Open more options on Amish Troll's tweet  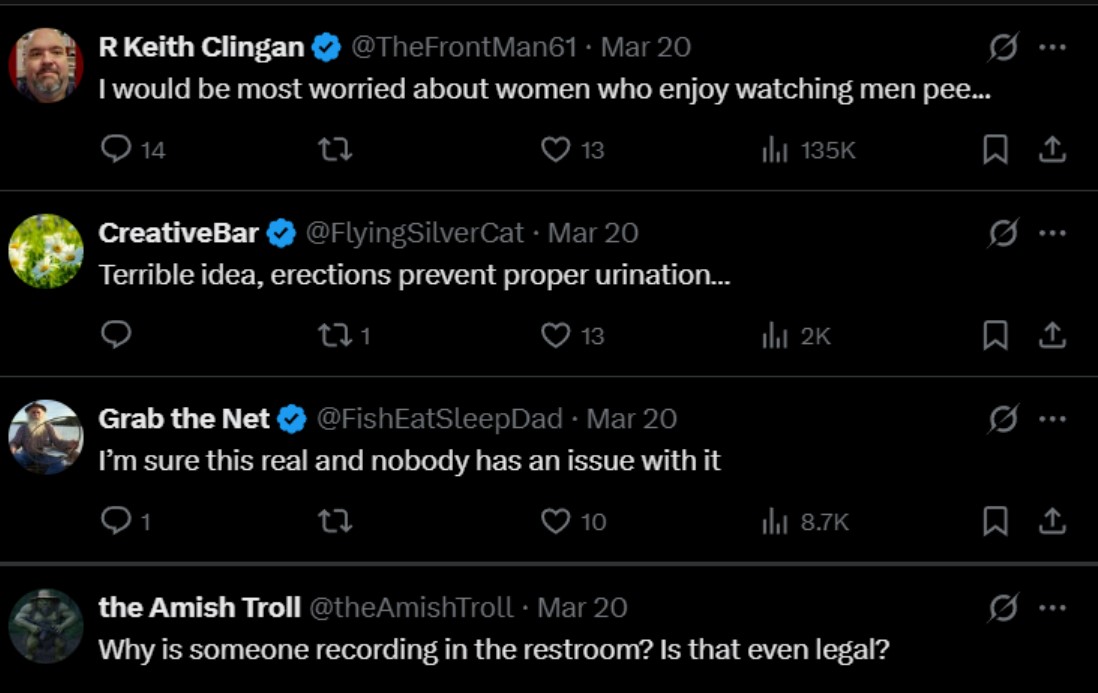click(x=1052, y=608)
